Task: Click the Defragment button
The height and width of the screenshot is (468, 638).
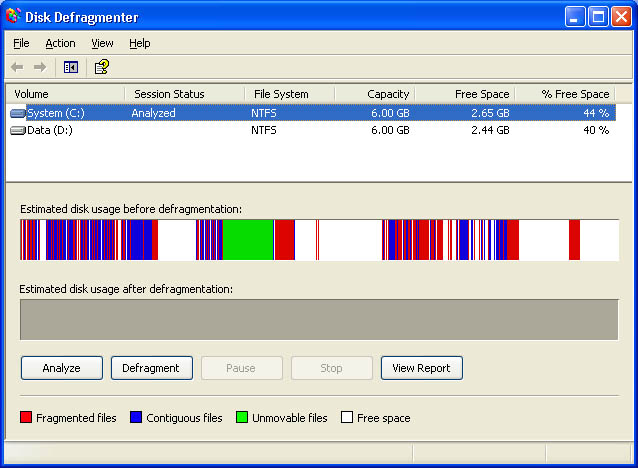Action: (x=152, y=368)
